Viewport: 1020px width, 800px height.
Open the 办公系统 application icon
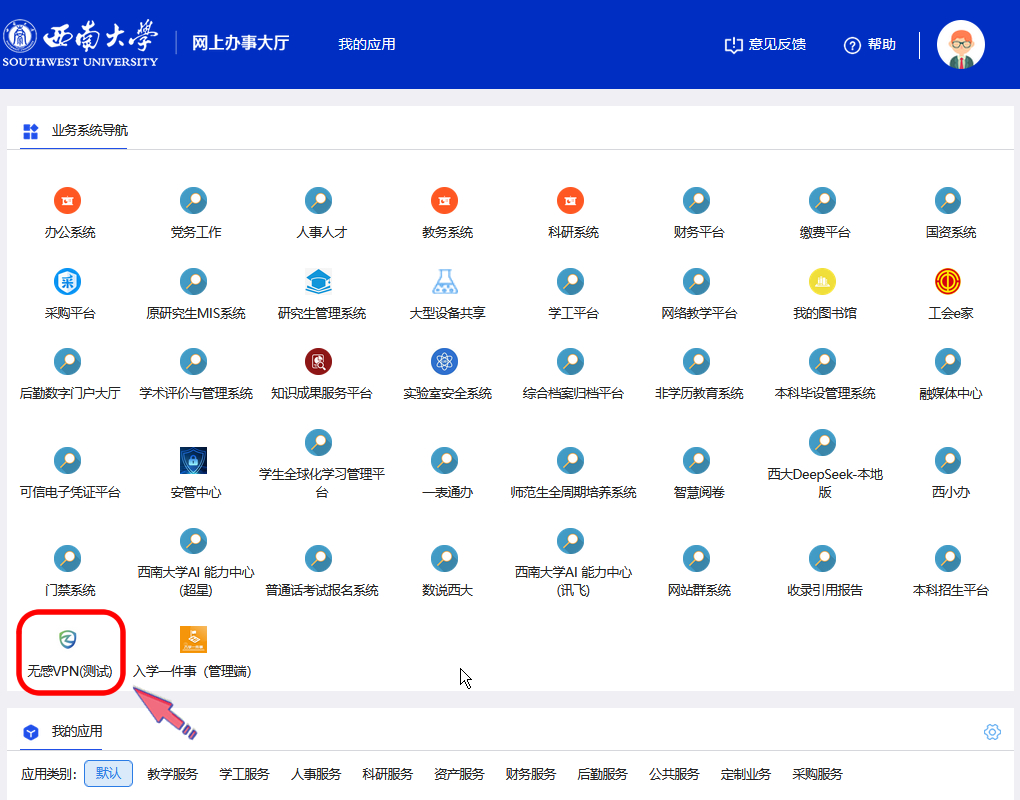69,201
